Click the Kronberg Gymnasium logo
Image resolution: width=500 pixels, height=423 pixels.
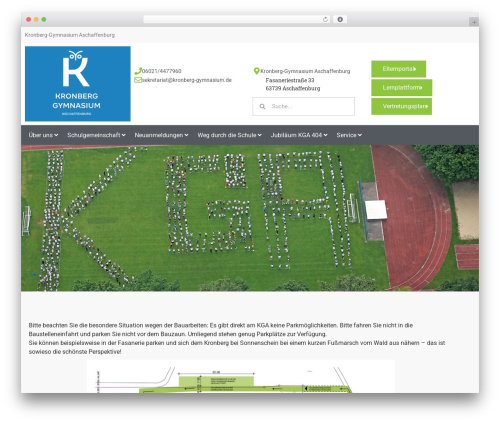point(78,84)
